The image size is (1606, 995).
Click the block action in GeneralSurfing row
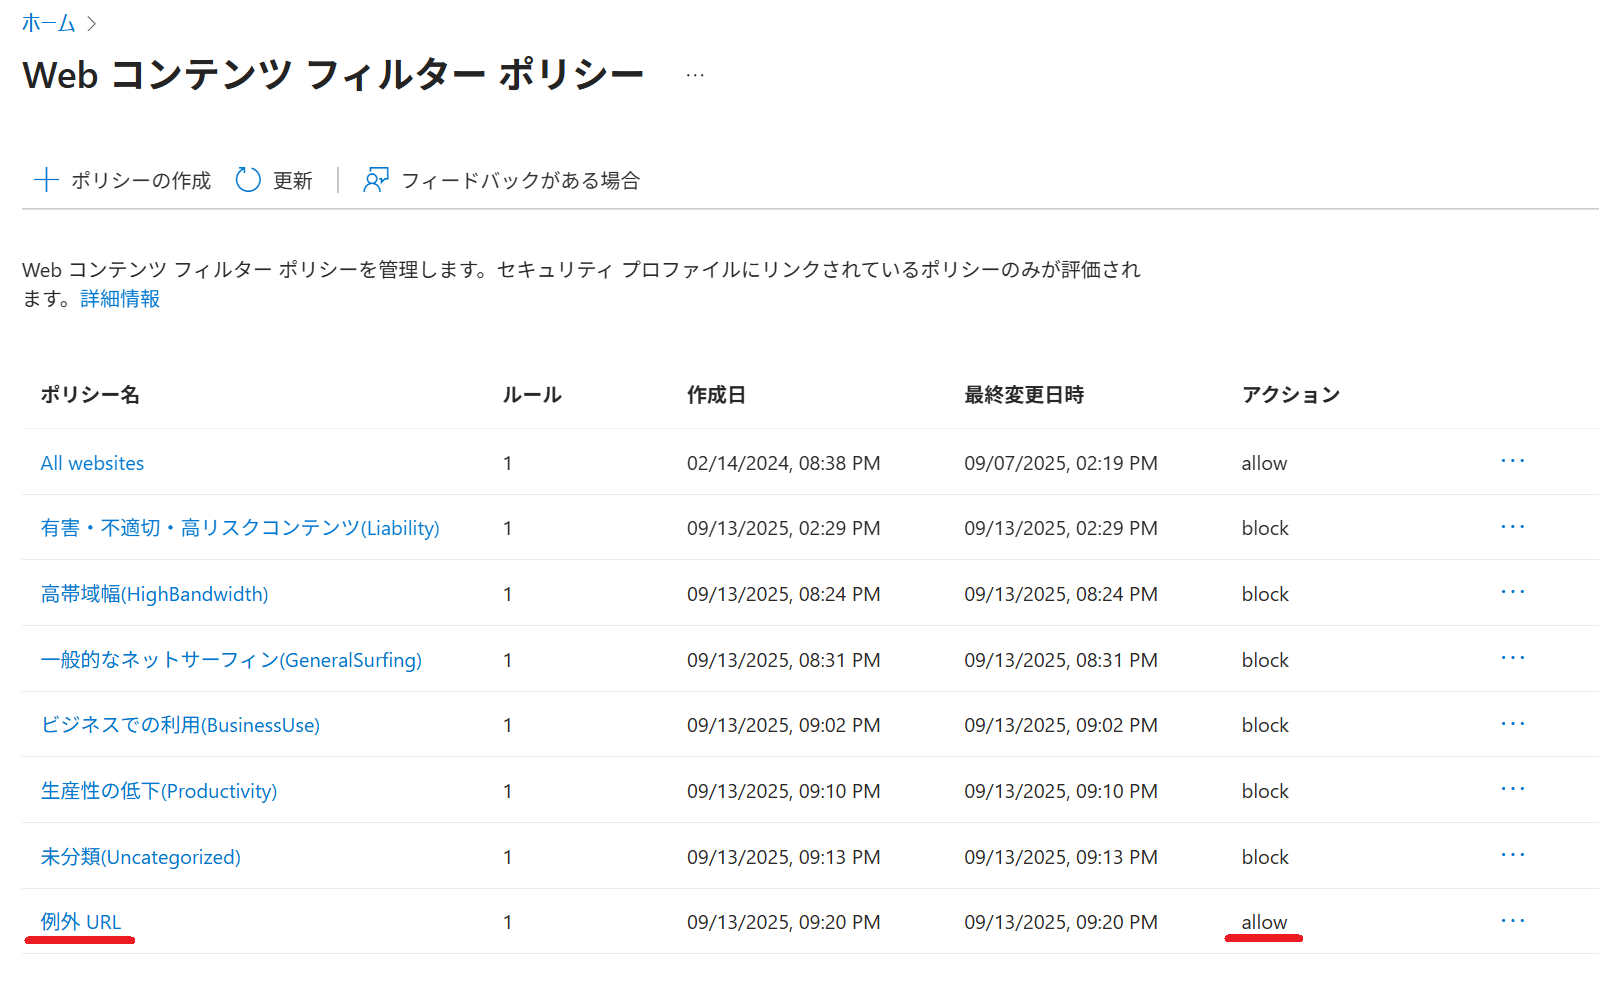1265,660
